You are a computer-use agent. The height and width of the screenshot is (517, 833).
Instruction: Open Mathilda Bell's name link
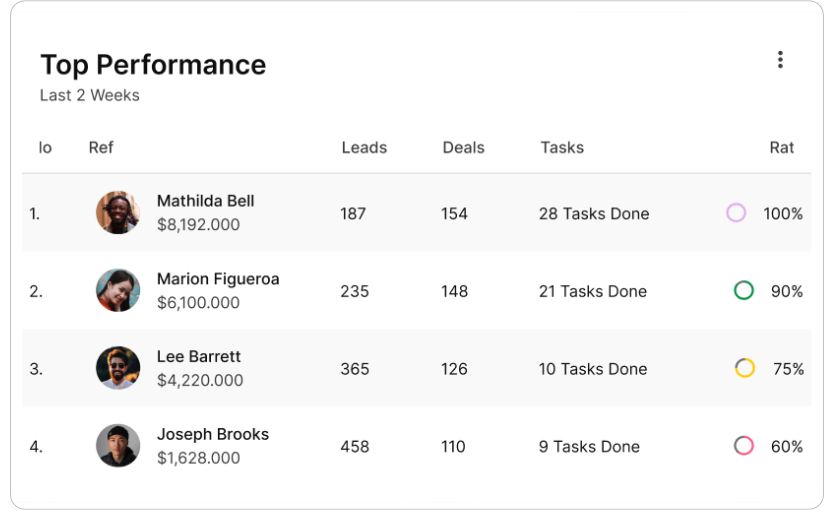(x=205, y=201)
